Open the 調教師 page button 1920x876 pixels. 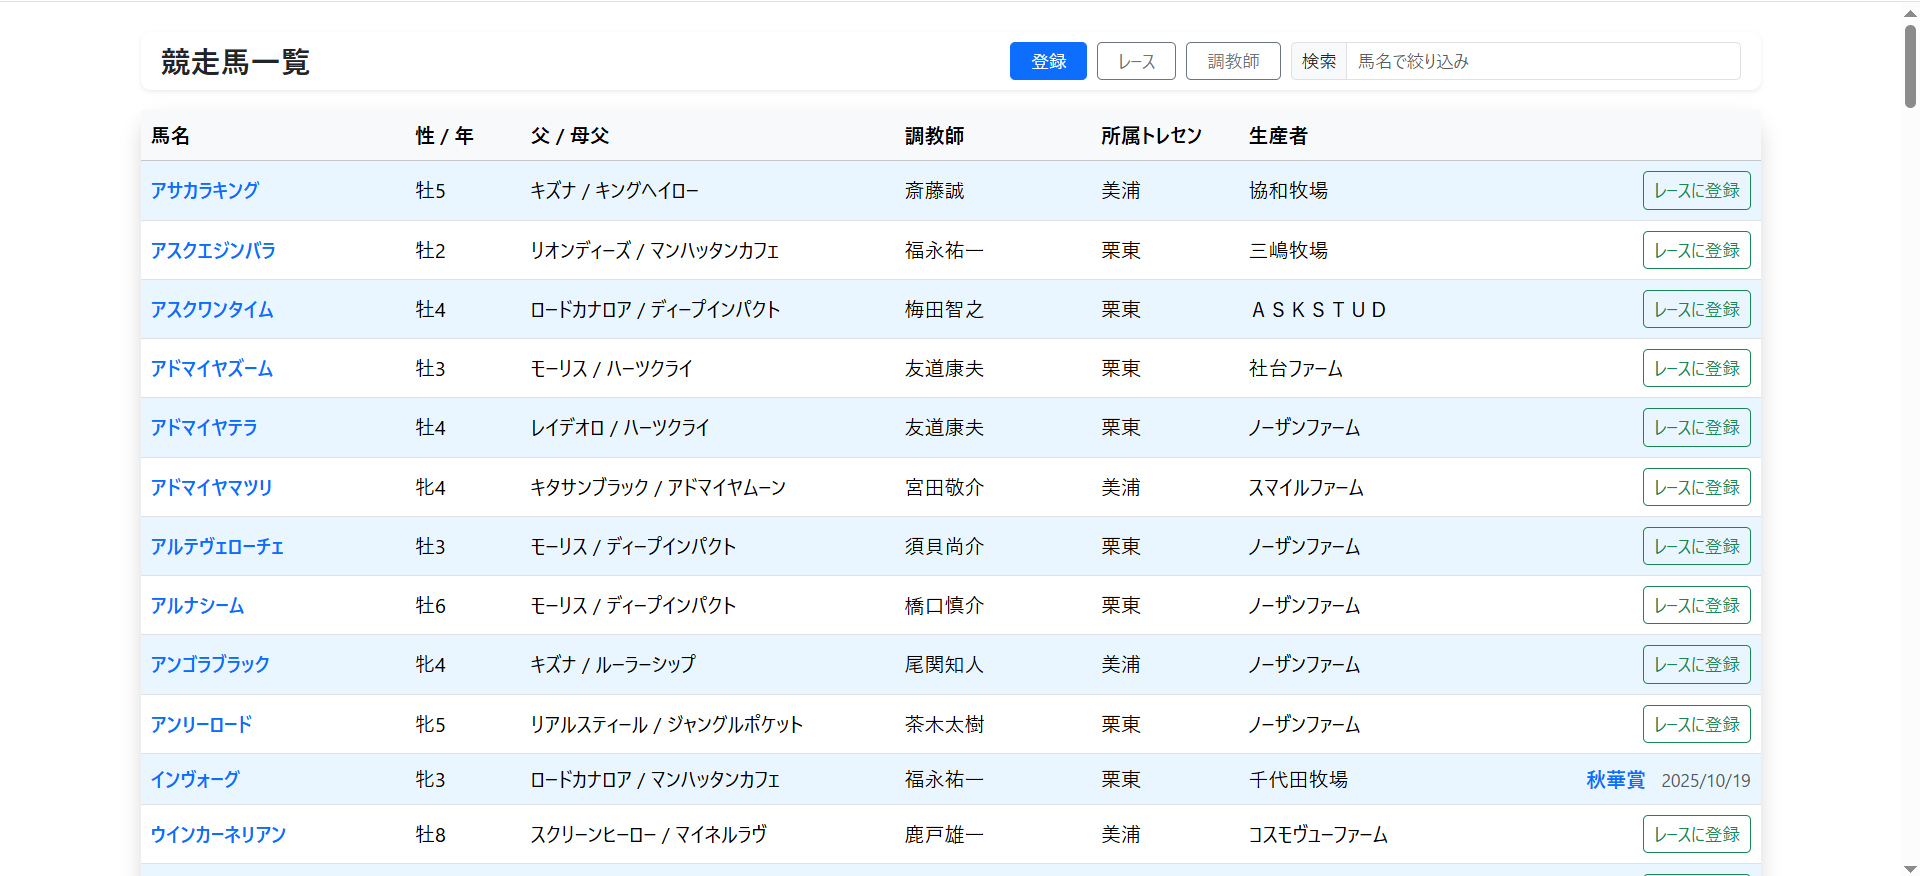click(1233, 61)
